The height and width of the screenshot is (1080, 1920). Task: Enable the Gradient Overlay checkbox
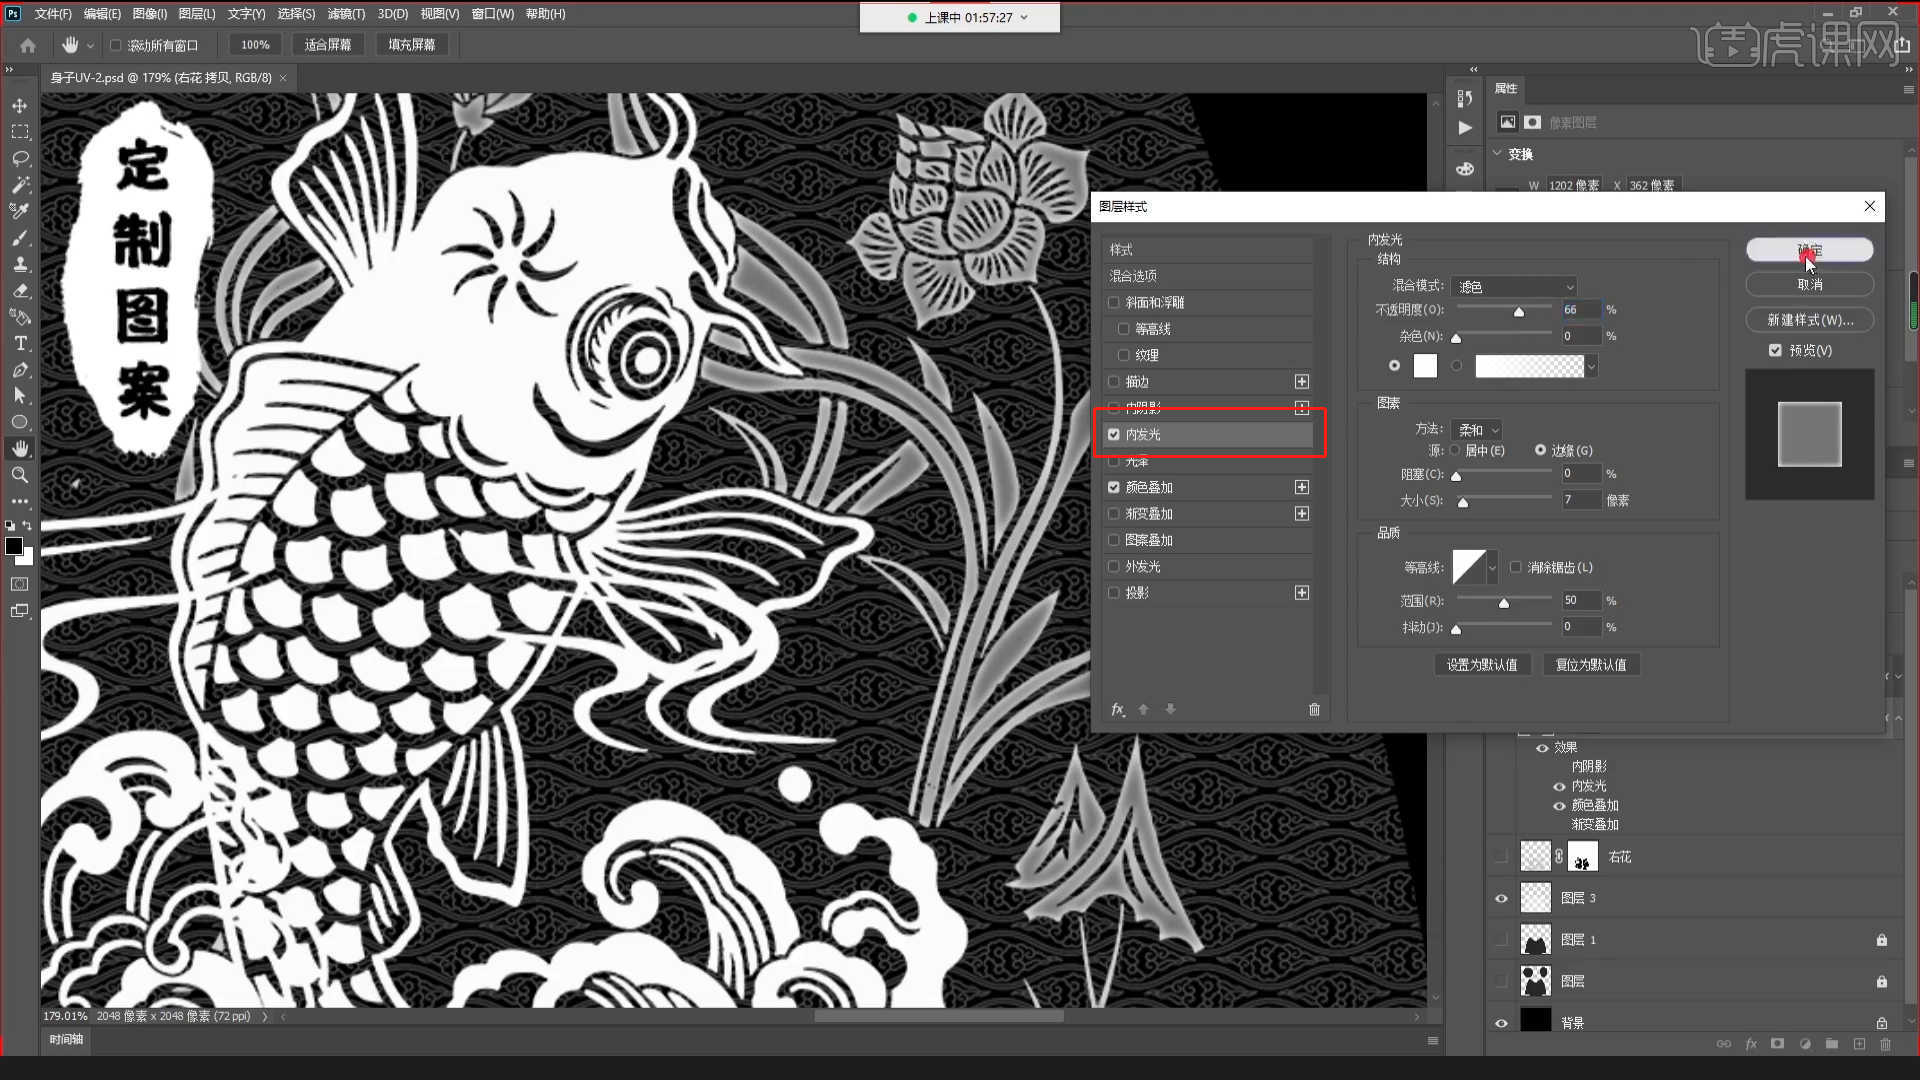(1114, 513)
